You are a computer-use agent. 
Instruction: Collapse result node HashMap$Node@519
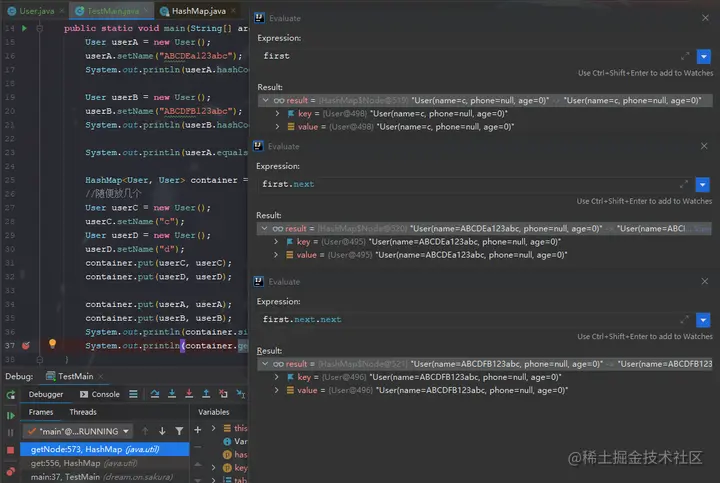coord(265,100)
